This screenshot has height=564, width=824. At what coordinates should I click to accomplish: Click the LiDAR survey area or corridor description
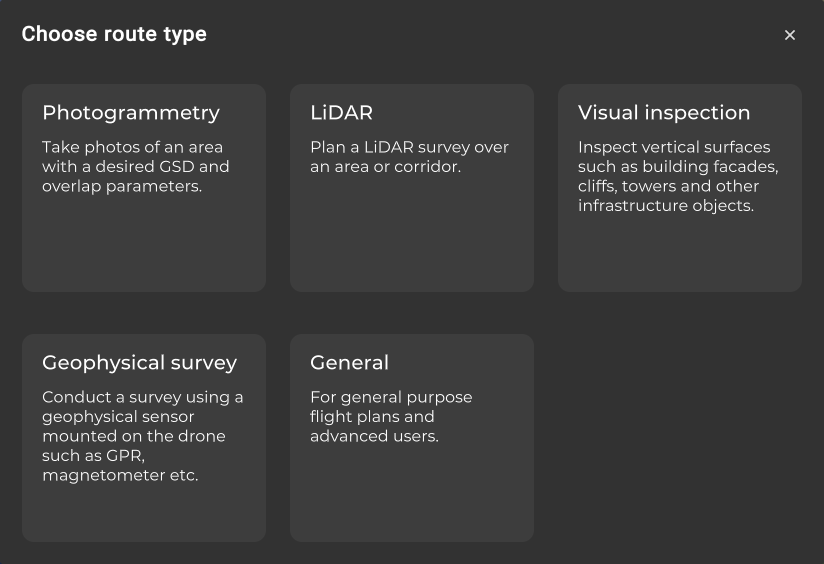click(x=409, y=157)
